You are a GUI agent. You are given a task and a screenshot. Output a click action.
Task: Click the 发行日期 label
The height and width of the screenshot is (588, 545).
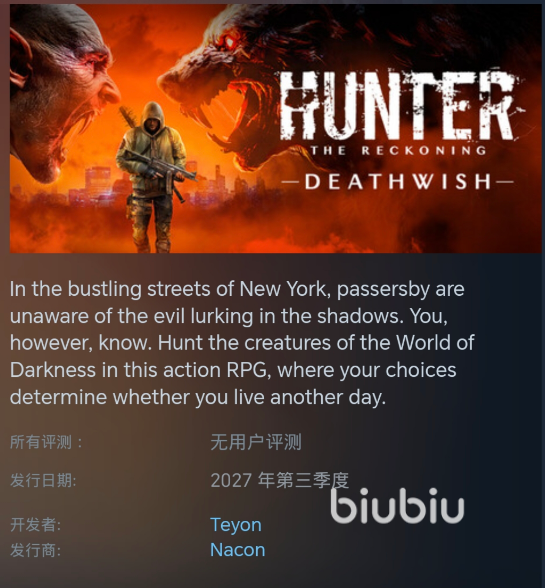[x=43, y=480]
